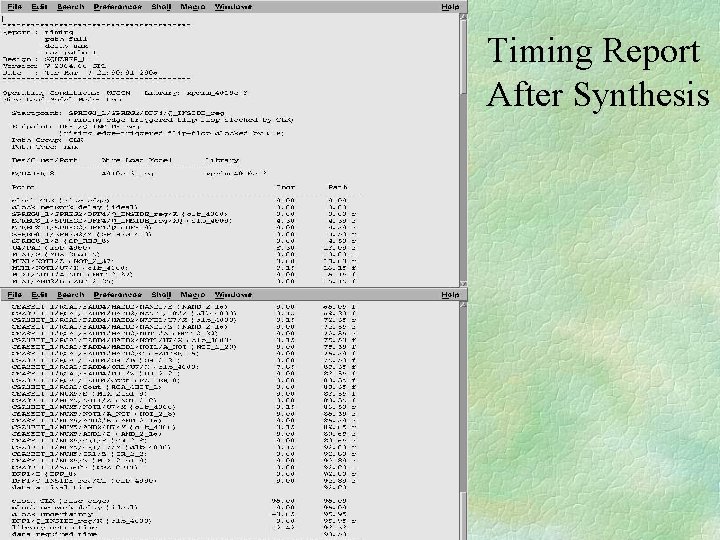Open the Edit menu in the top window
Screen dimensions: 720x540
39,7
